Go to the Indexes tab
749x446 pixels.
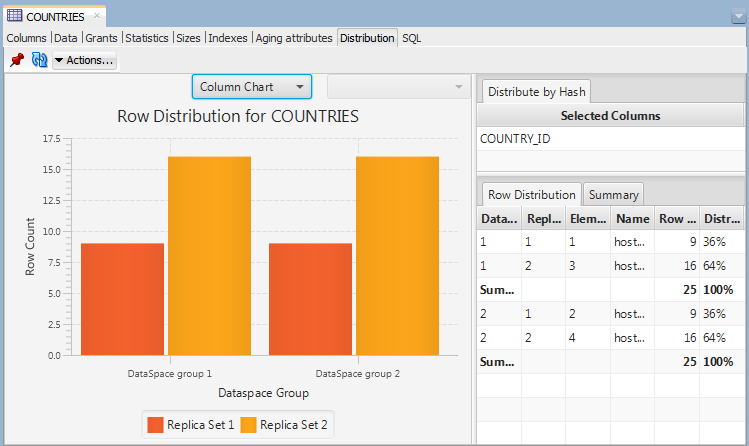point(227,38)
